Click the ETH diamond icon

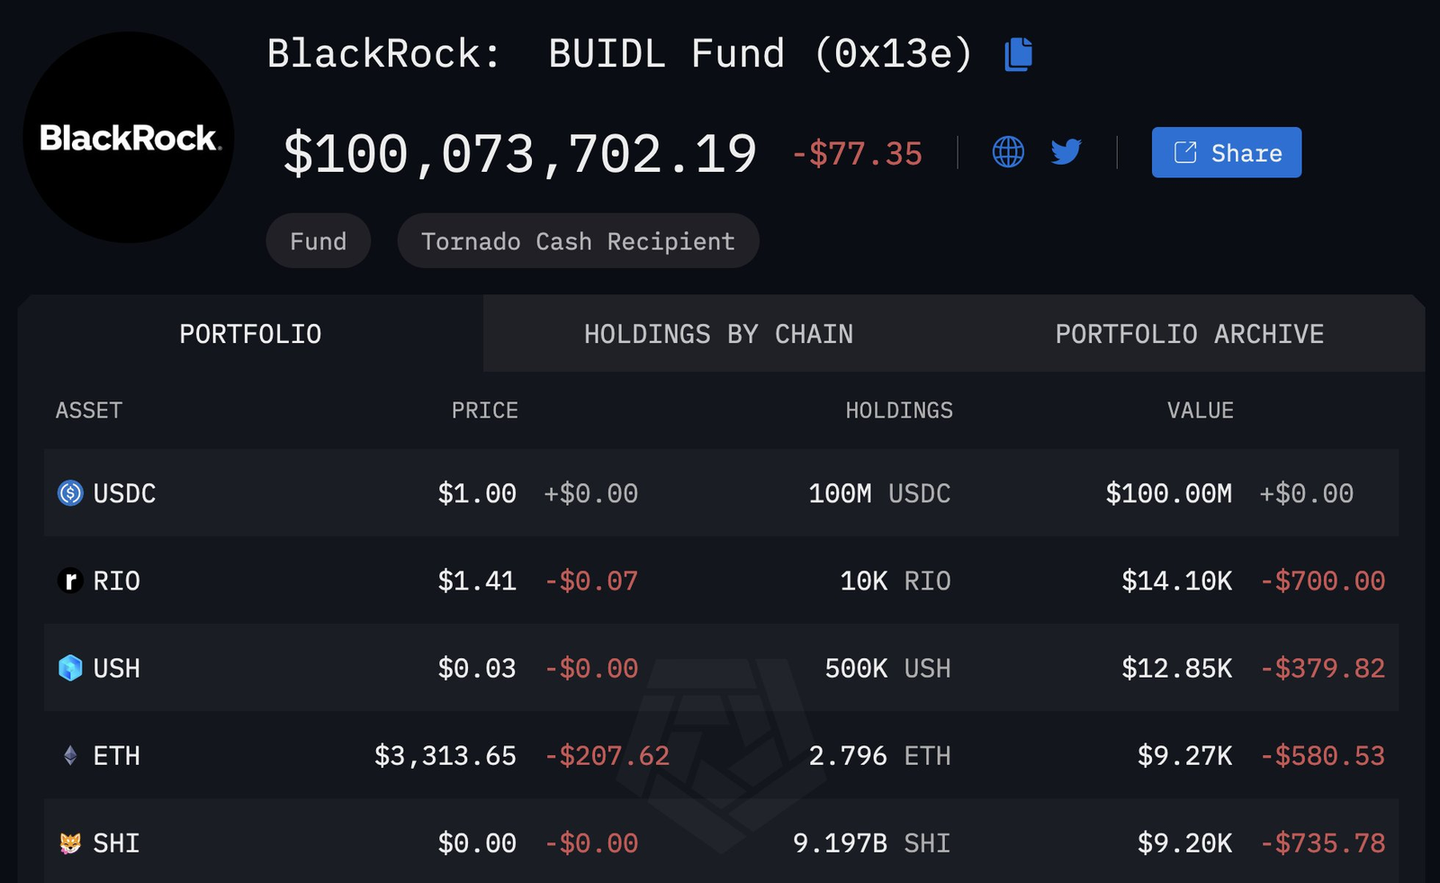(x=70, y=756)
